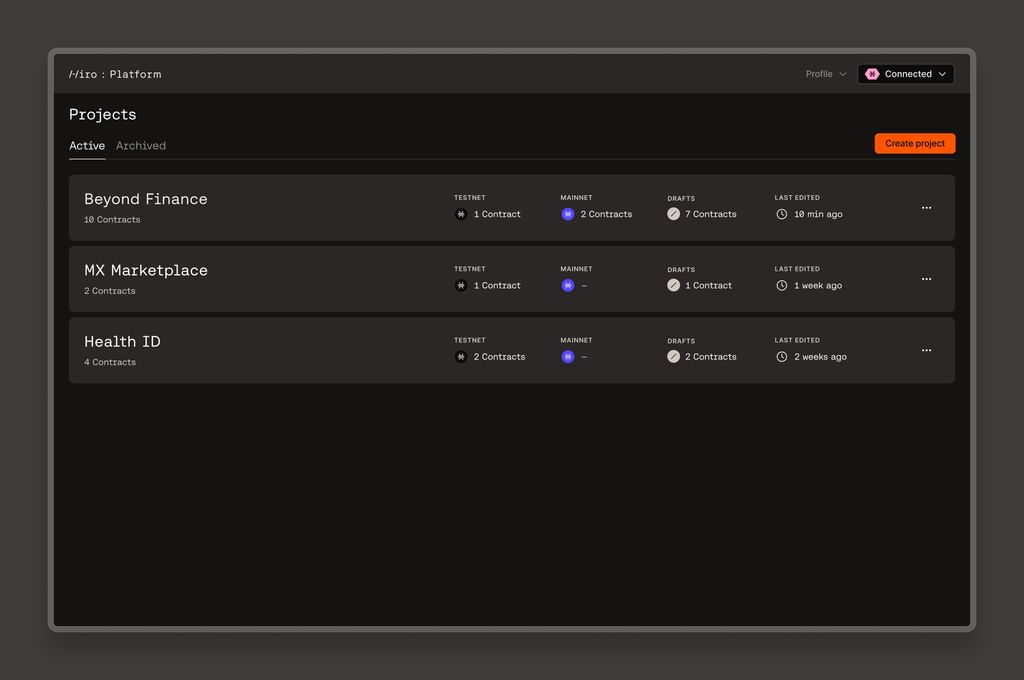Open the options menu for Beyond Finance
Image resolution: width=1024 pixels, height=680 pixels.
click(926, 207)
